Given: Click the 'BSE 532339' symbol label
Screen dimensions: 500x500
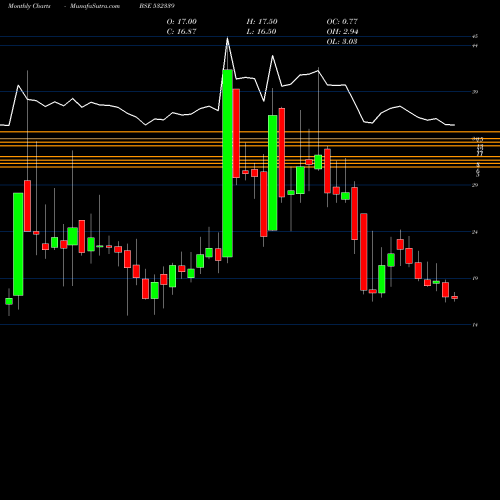Looking at the screenshot, I should pyautogui.click(x=157, y=6).
